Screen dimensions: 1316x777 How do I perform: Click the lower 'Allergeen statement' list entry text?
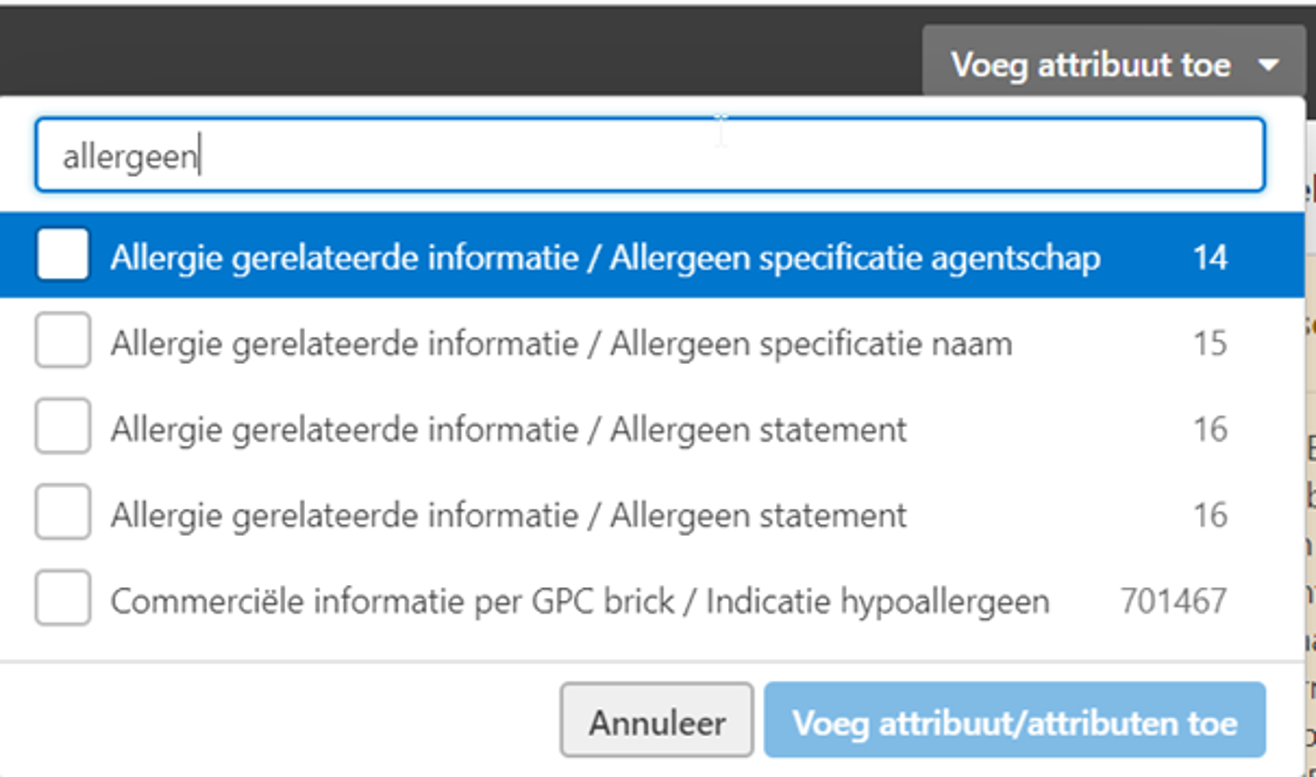(508, 516)
